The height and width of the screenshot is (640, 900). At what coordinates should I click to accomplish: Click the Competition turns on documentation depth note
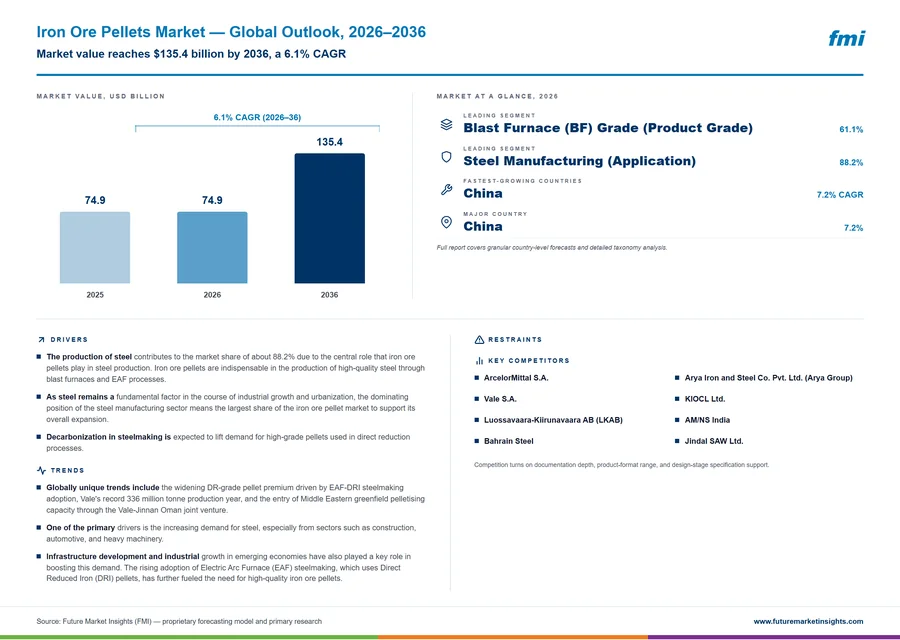(622, 465)
